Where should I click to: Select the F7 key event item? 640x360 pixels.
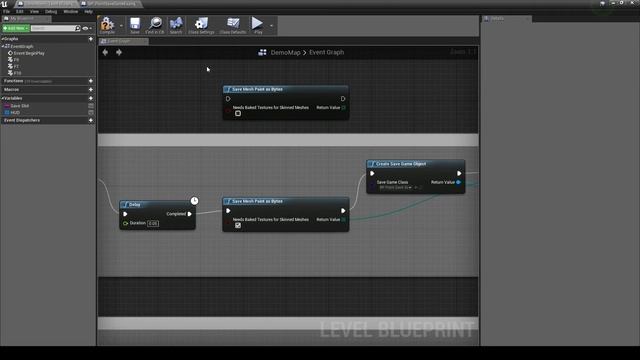(x=13, y=66)
